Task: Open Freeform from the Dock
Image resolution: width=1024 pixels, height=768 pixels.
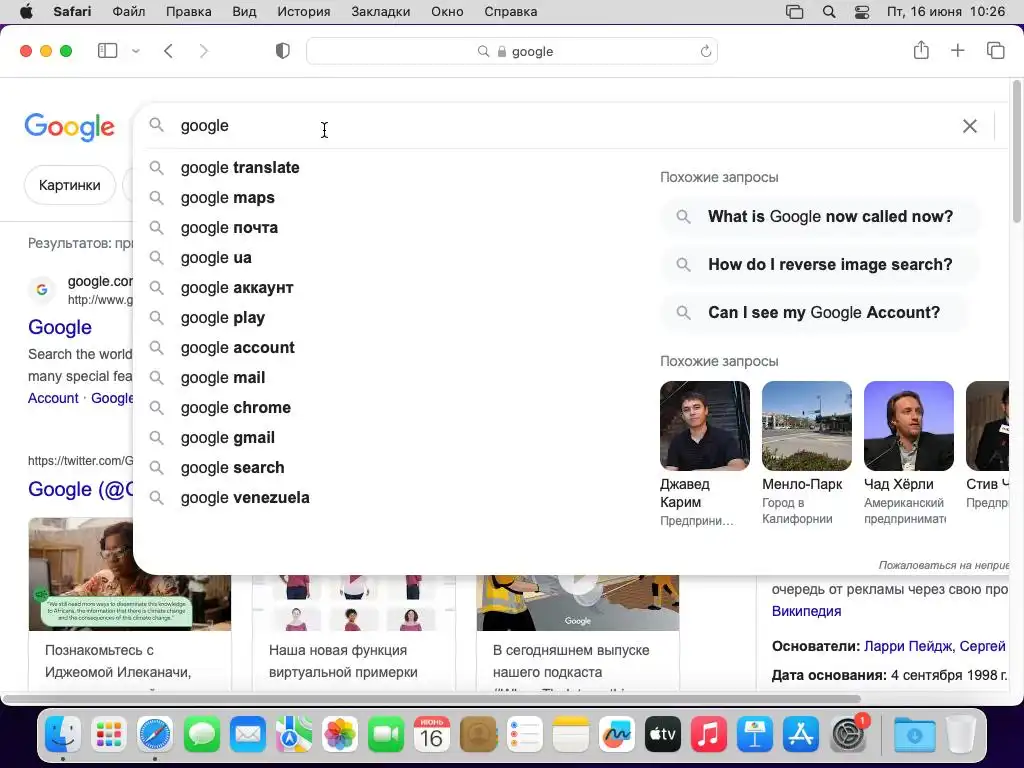Action: (x=616, y=735)
